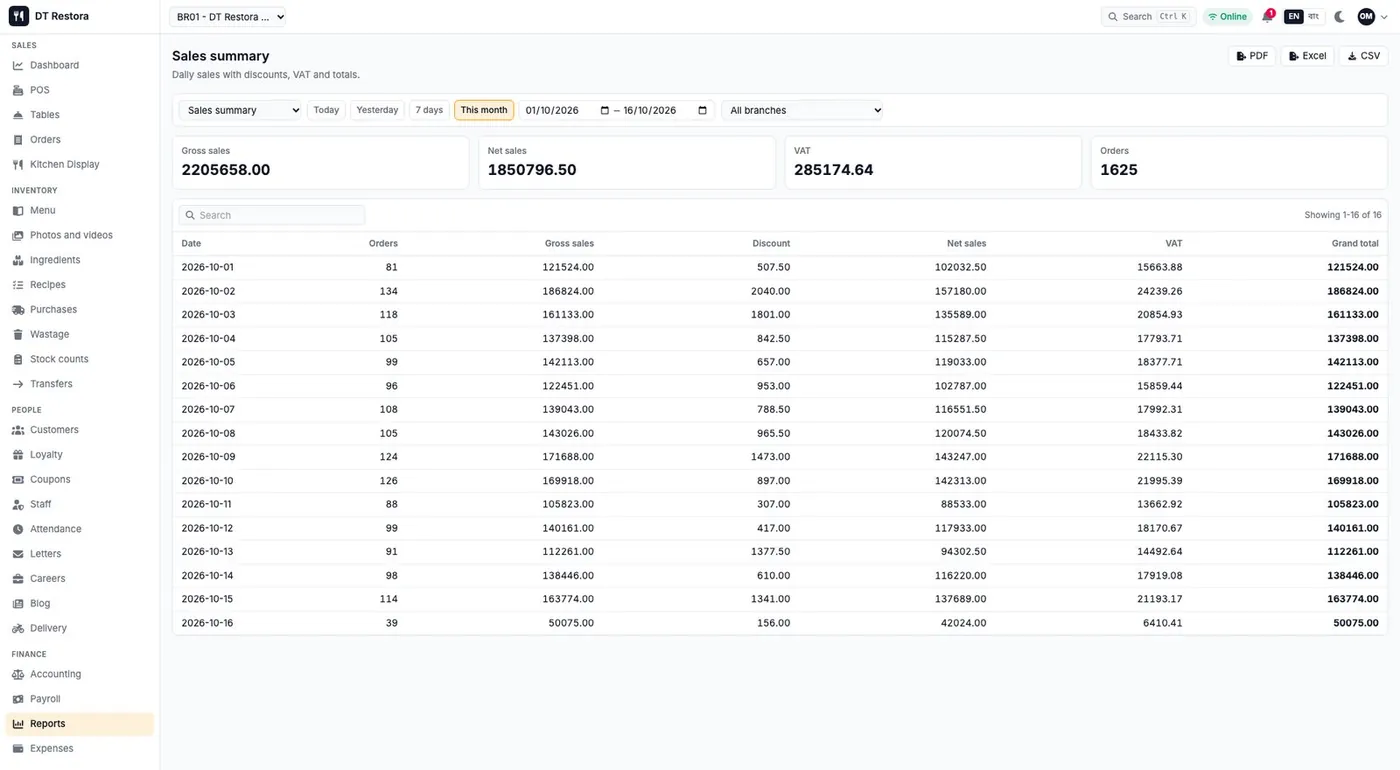Screen dimensions: 1400x770
Task: Click the Ingredients sidebar icon
Action: point(18,260)
